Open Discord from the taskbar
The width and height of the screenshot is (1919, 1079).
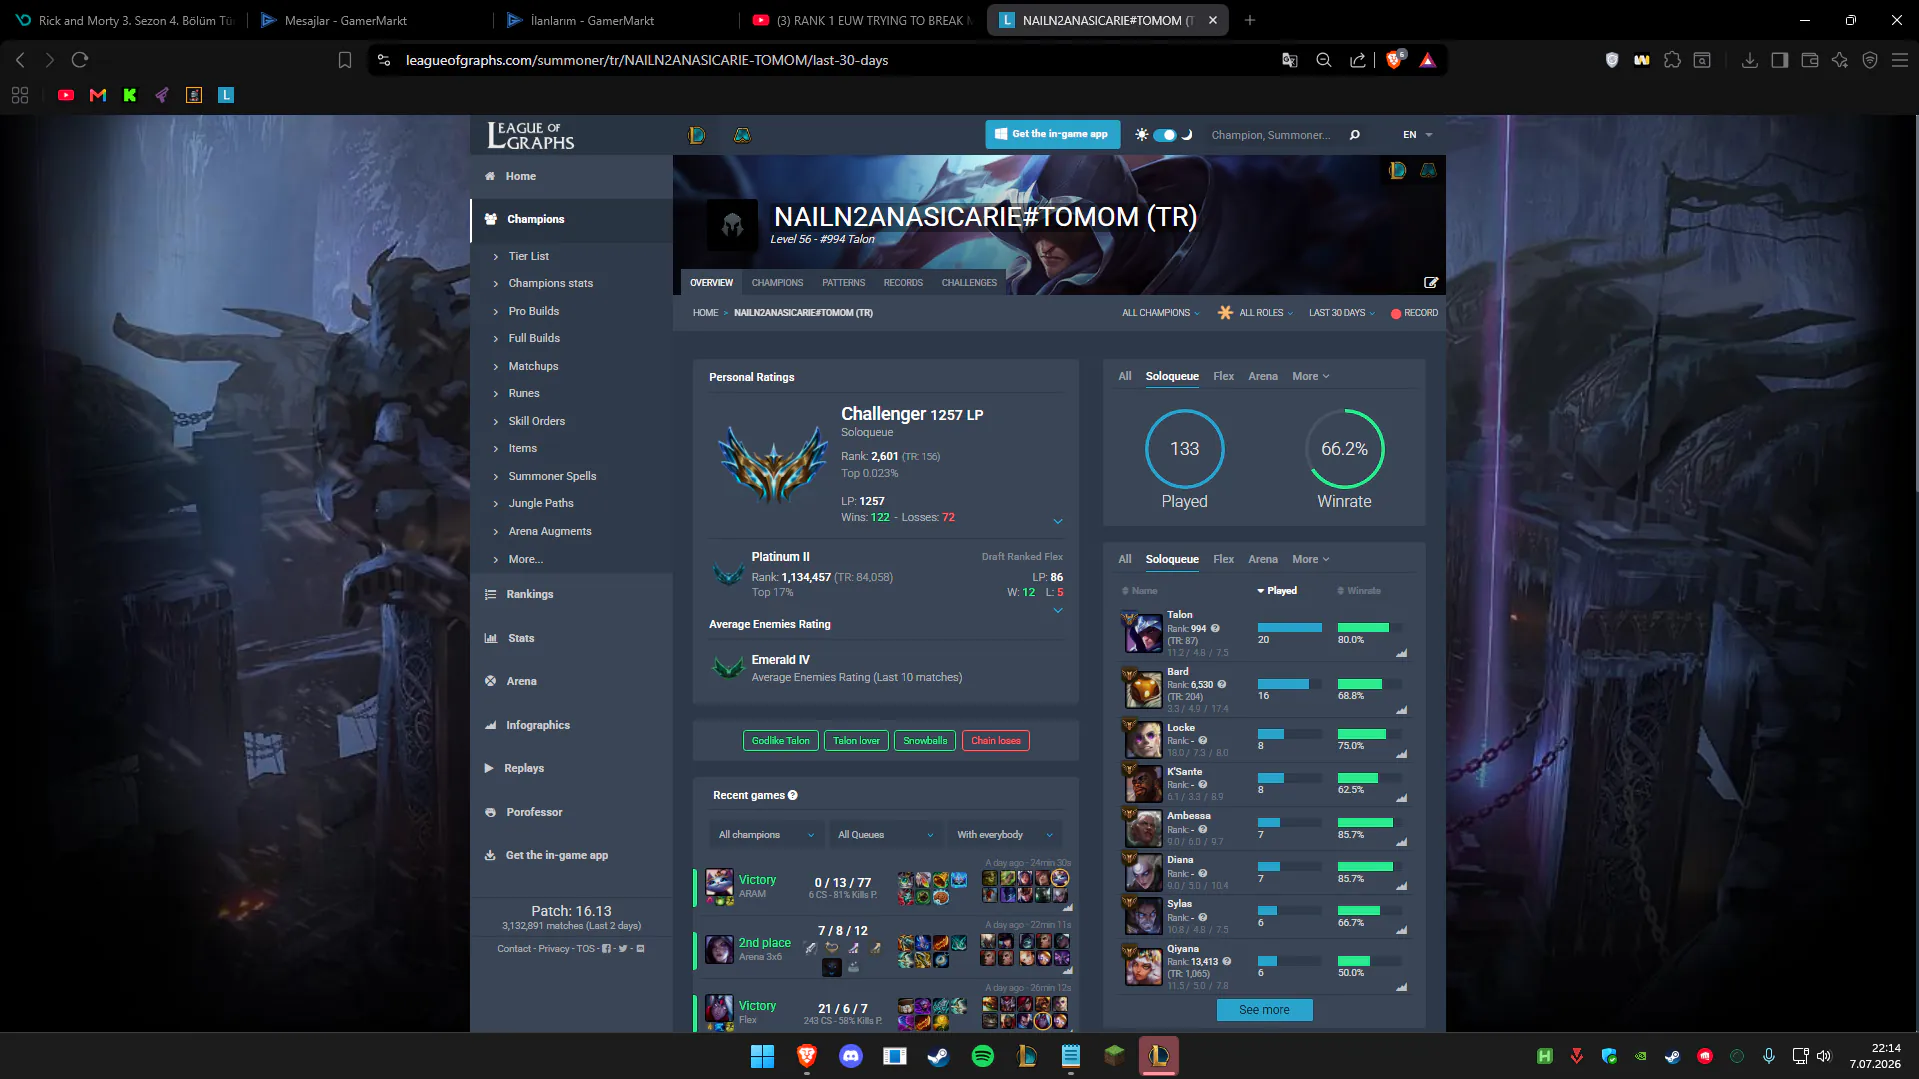click(x=851, y=1056)
